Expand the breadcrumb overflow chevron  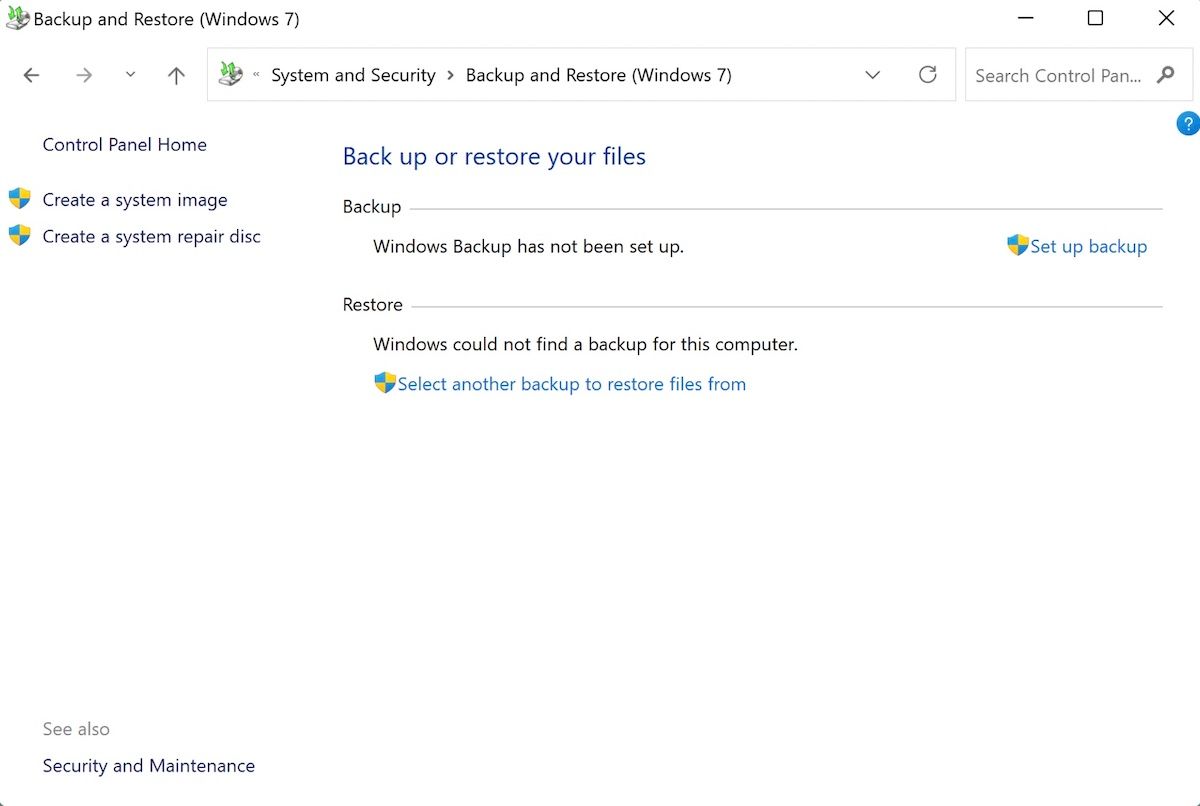(x=255, y=74)
